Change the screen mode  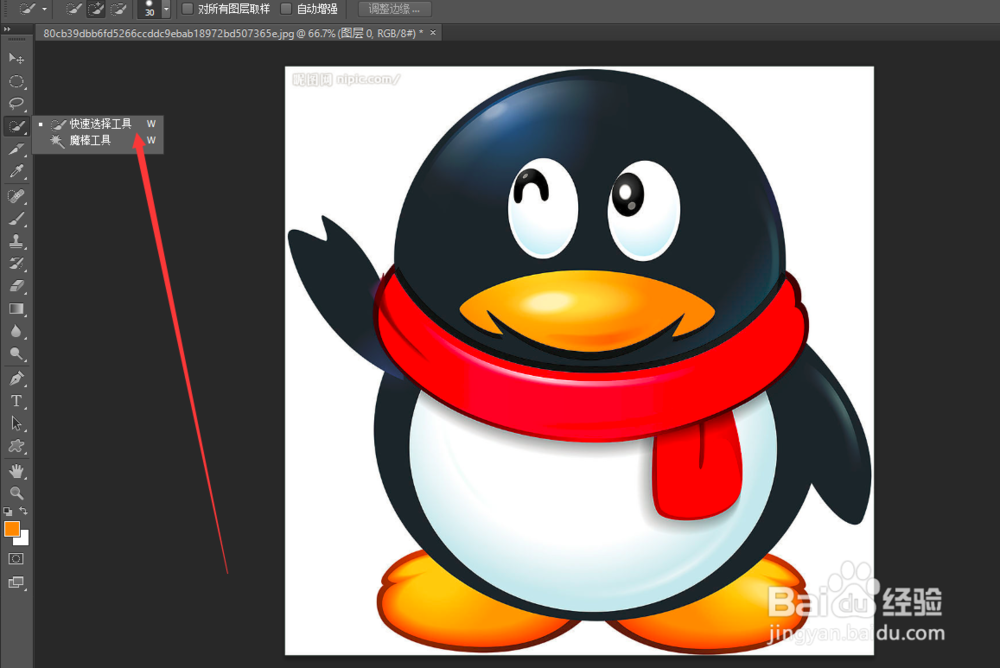point(16,582)
